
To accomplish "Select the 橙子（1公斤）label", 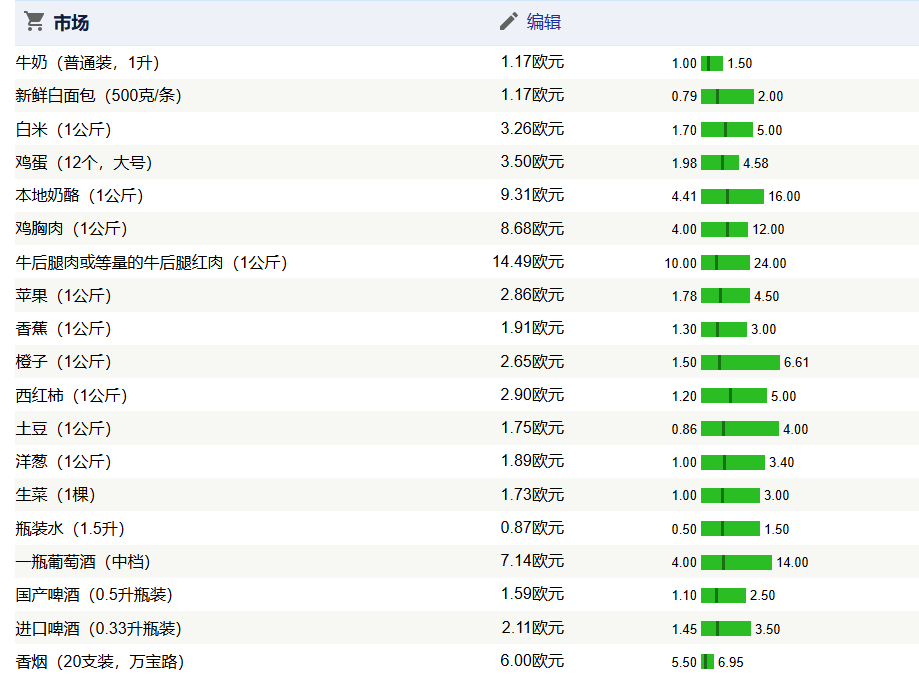I will pyautogui.click(x=63, y=362).
